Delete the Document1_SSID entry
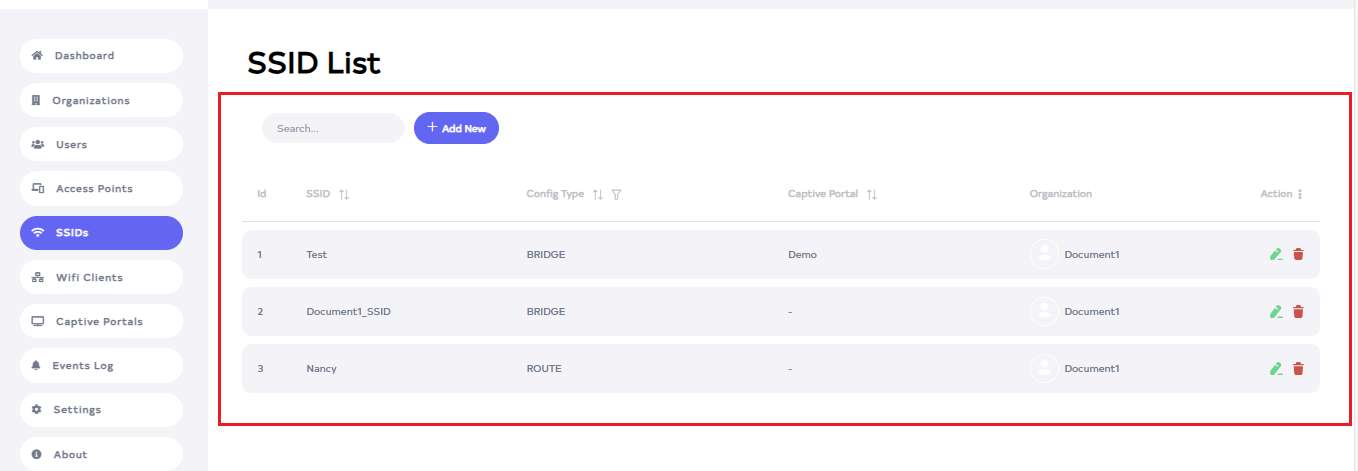This screenshot has width=1358, height=471. coord(1298,312)
